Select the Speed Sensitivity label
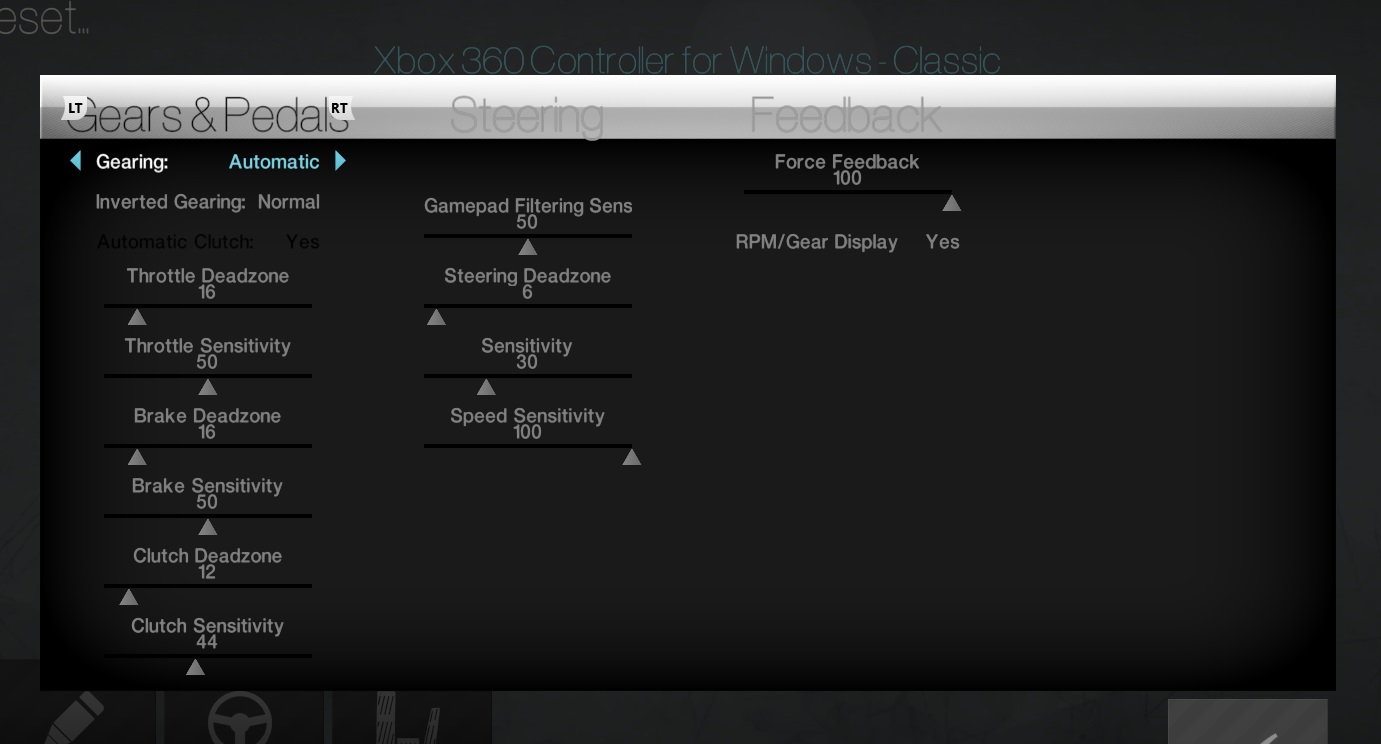The width and height of the screenshot is (1381, 744). (527, 416)
